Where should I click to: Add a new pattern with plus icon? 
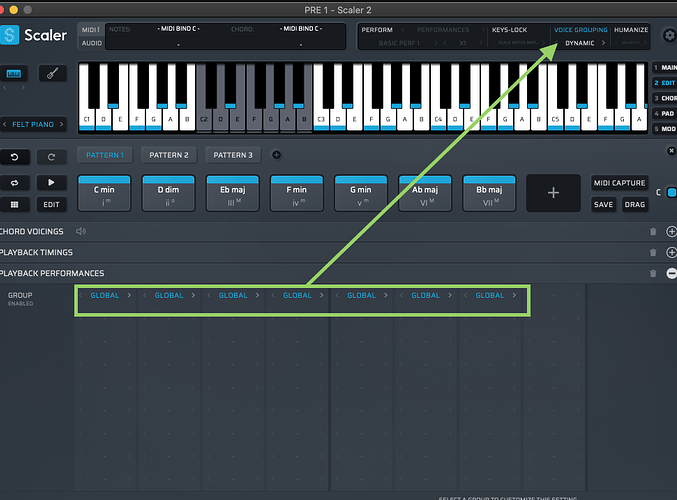(277, 155)
